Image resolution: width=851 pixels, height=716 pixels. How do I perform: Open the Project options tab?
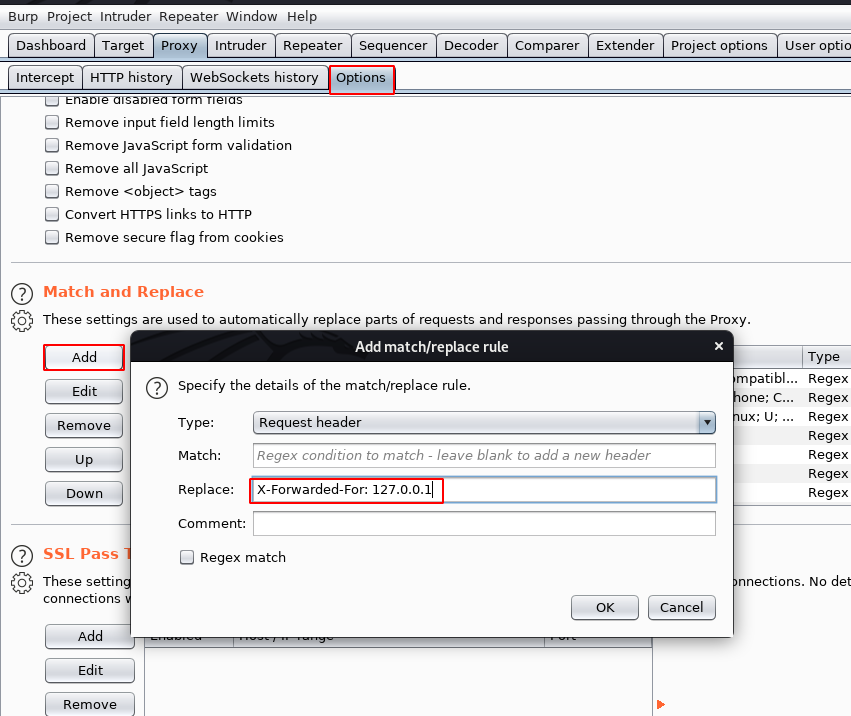[719, 46]
